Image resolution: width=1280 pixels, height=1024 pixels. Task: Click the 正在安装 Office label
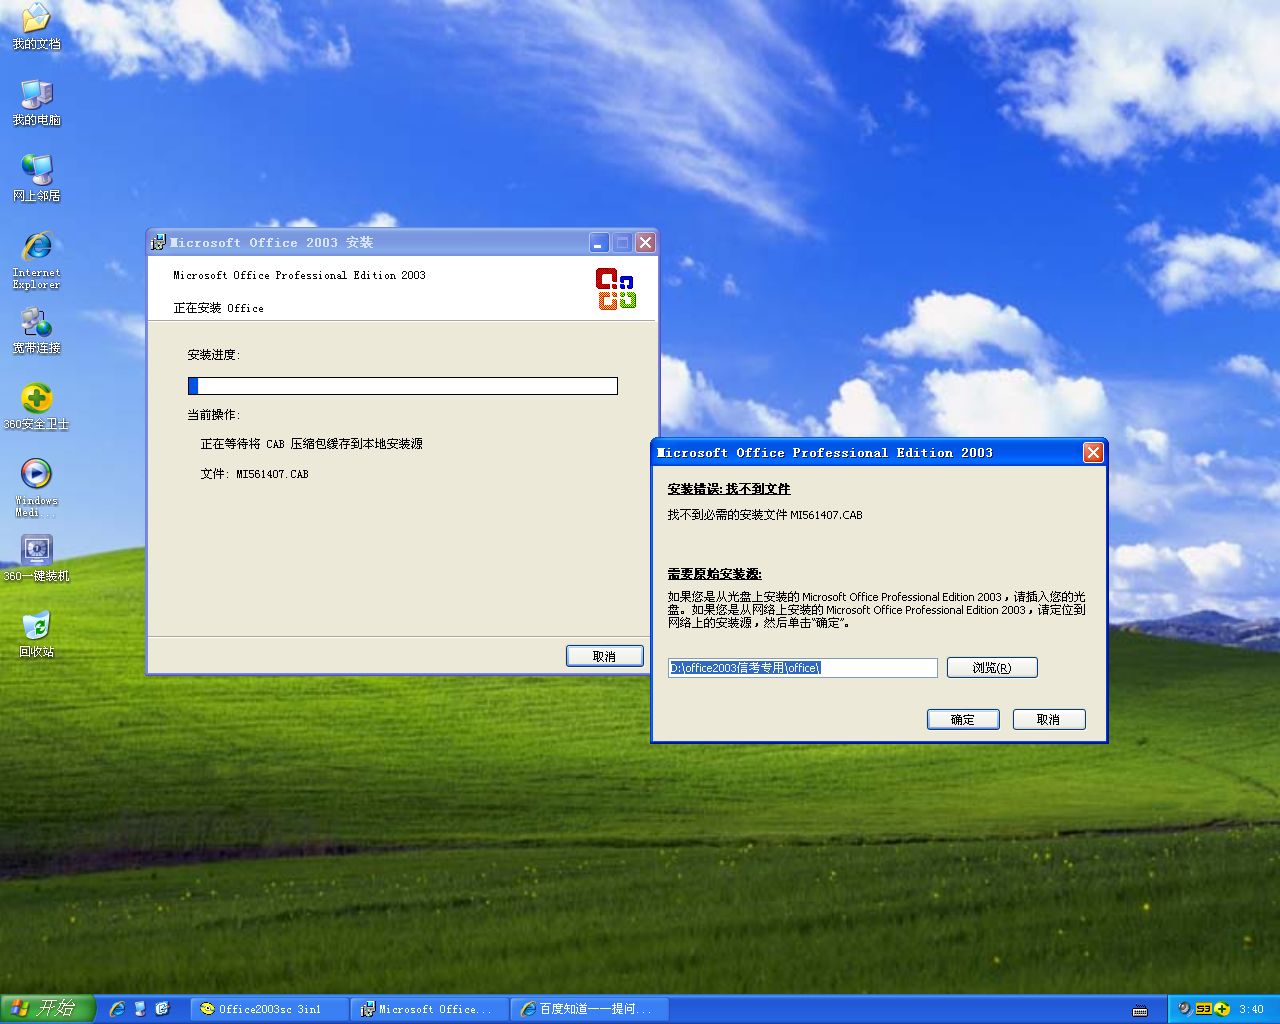click(x=219, y=308)
